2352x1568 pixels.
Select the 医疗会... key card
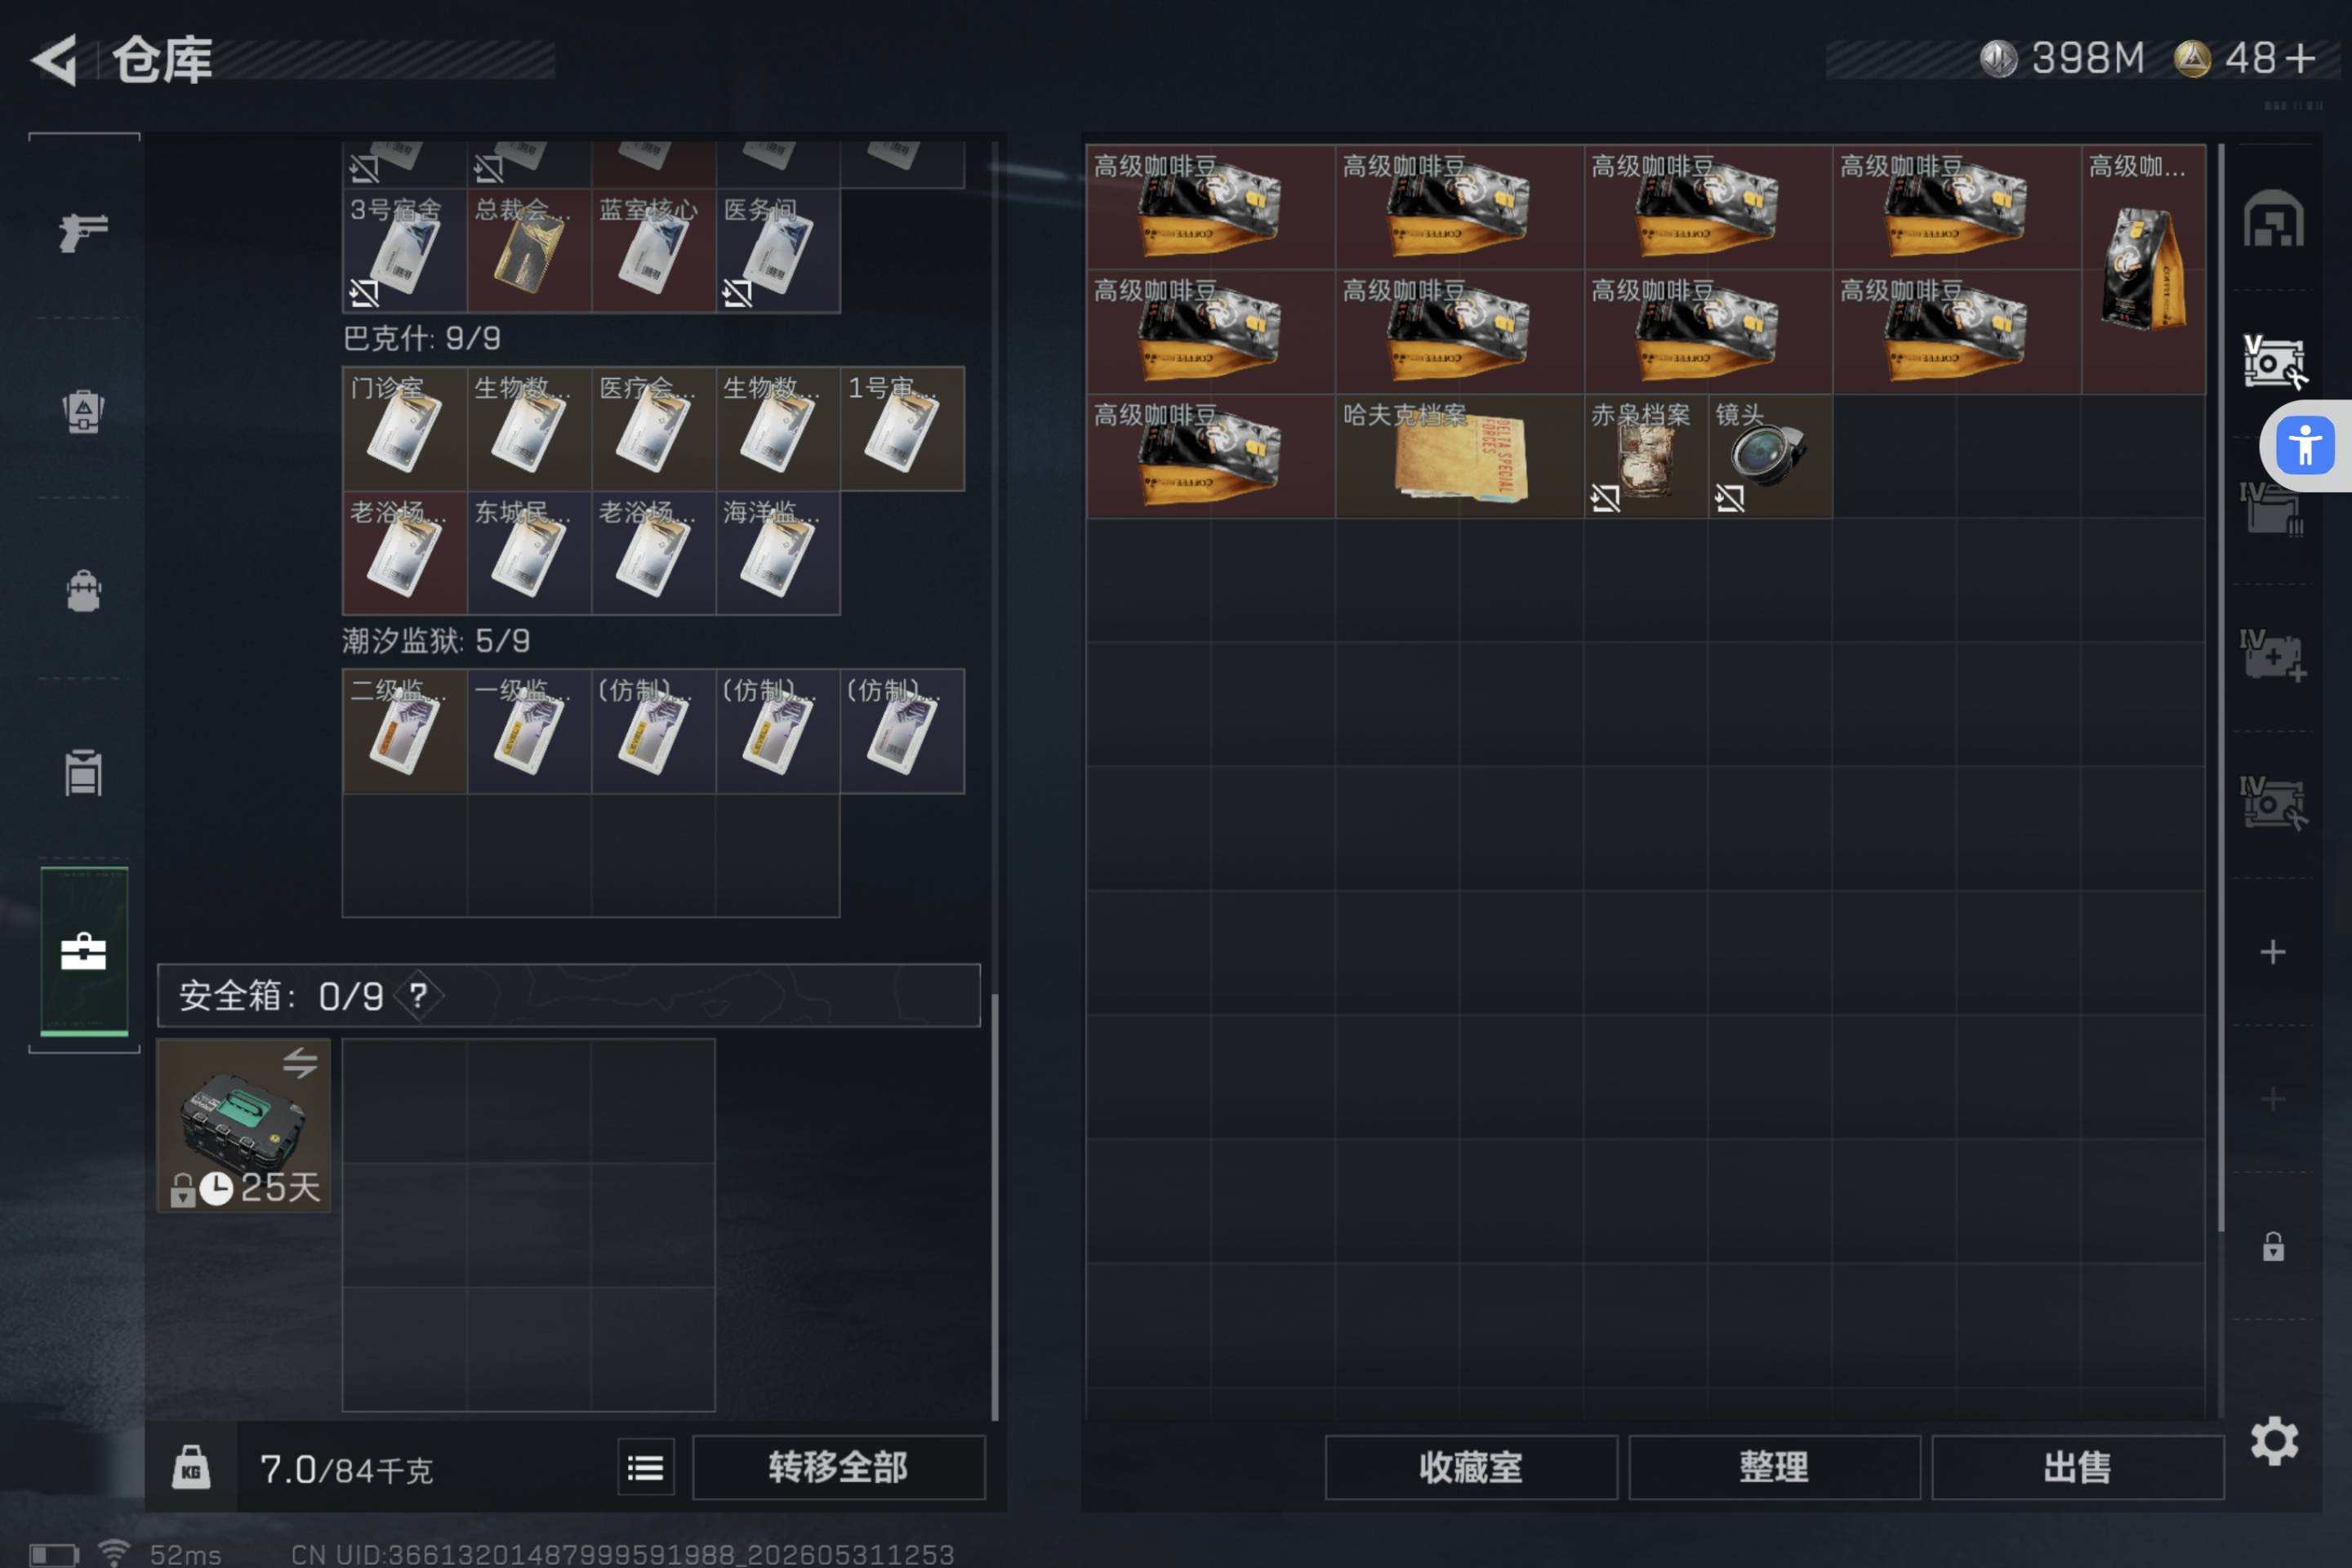pyautogui.click(x=653, y=428)
